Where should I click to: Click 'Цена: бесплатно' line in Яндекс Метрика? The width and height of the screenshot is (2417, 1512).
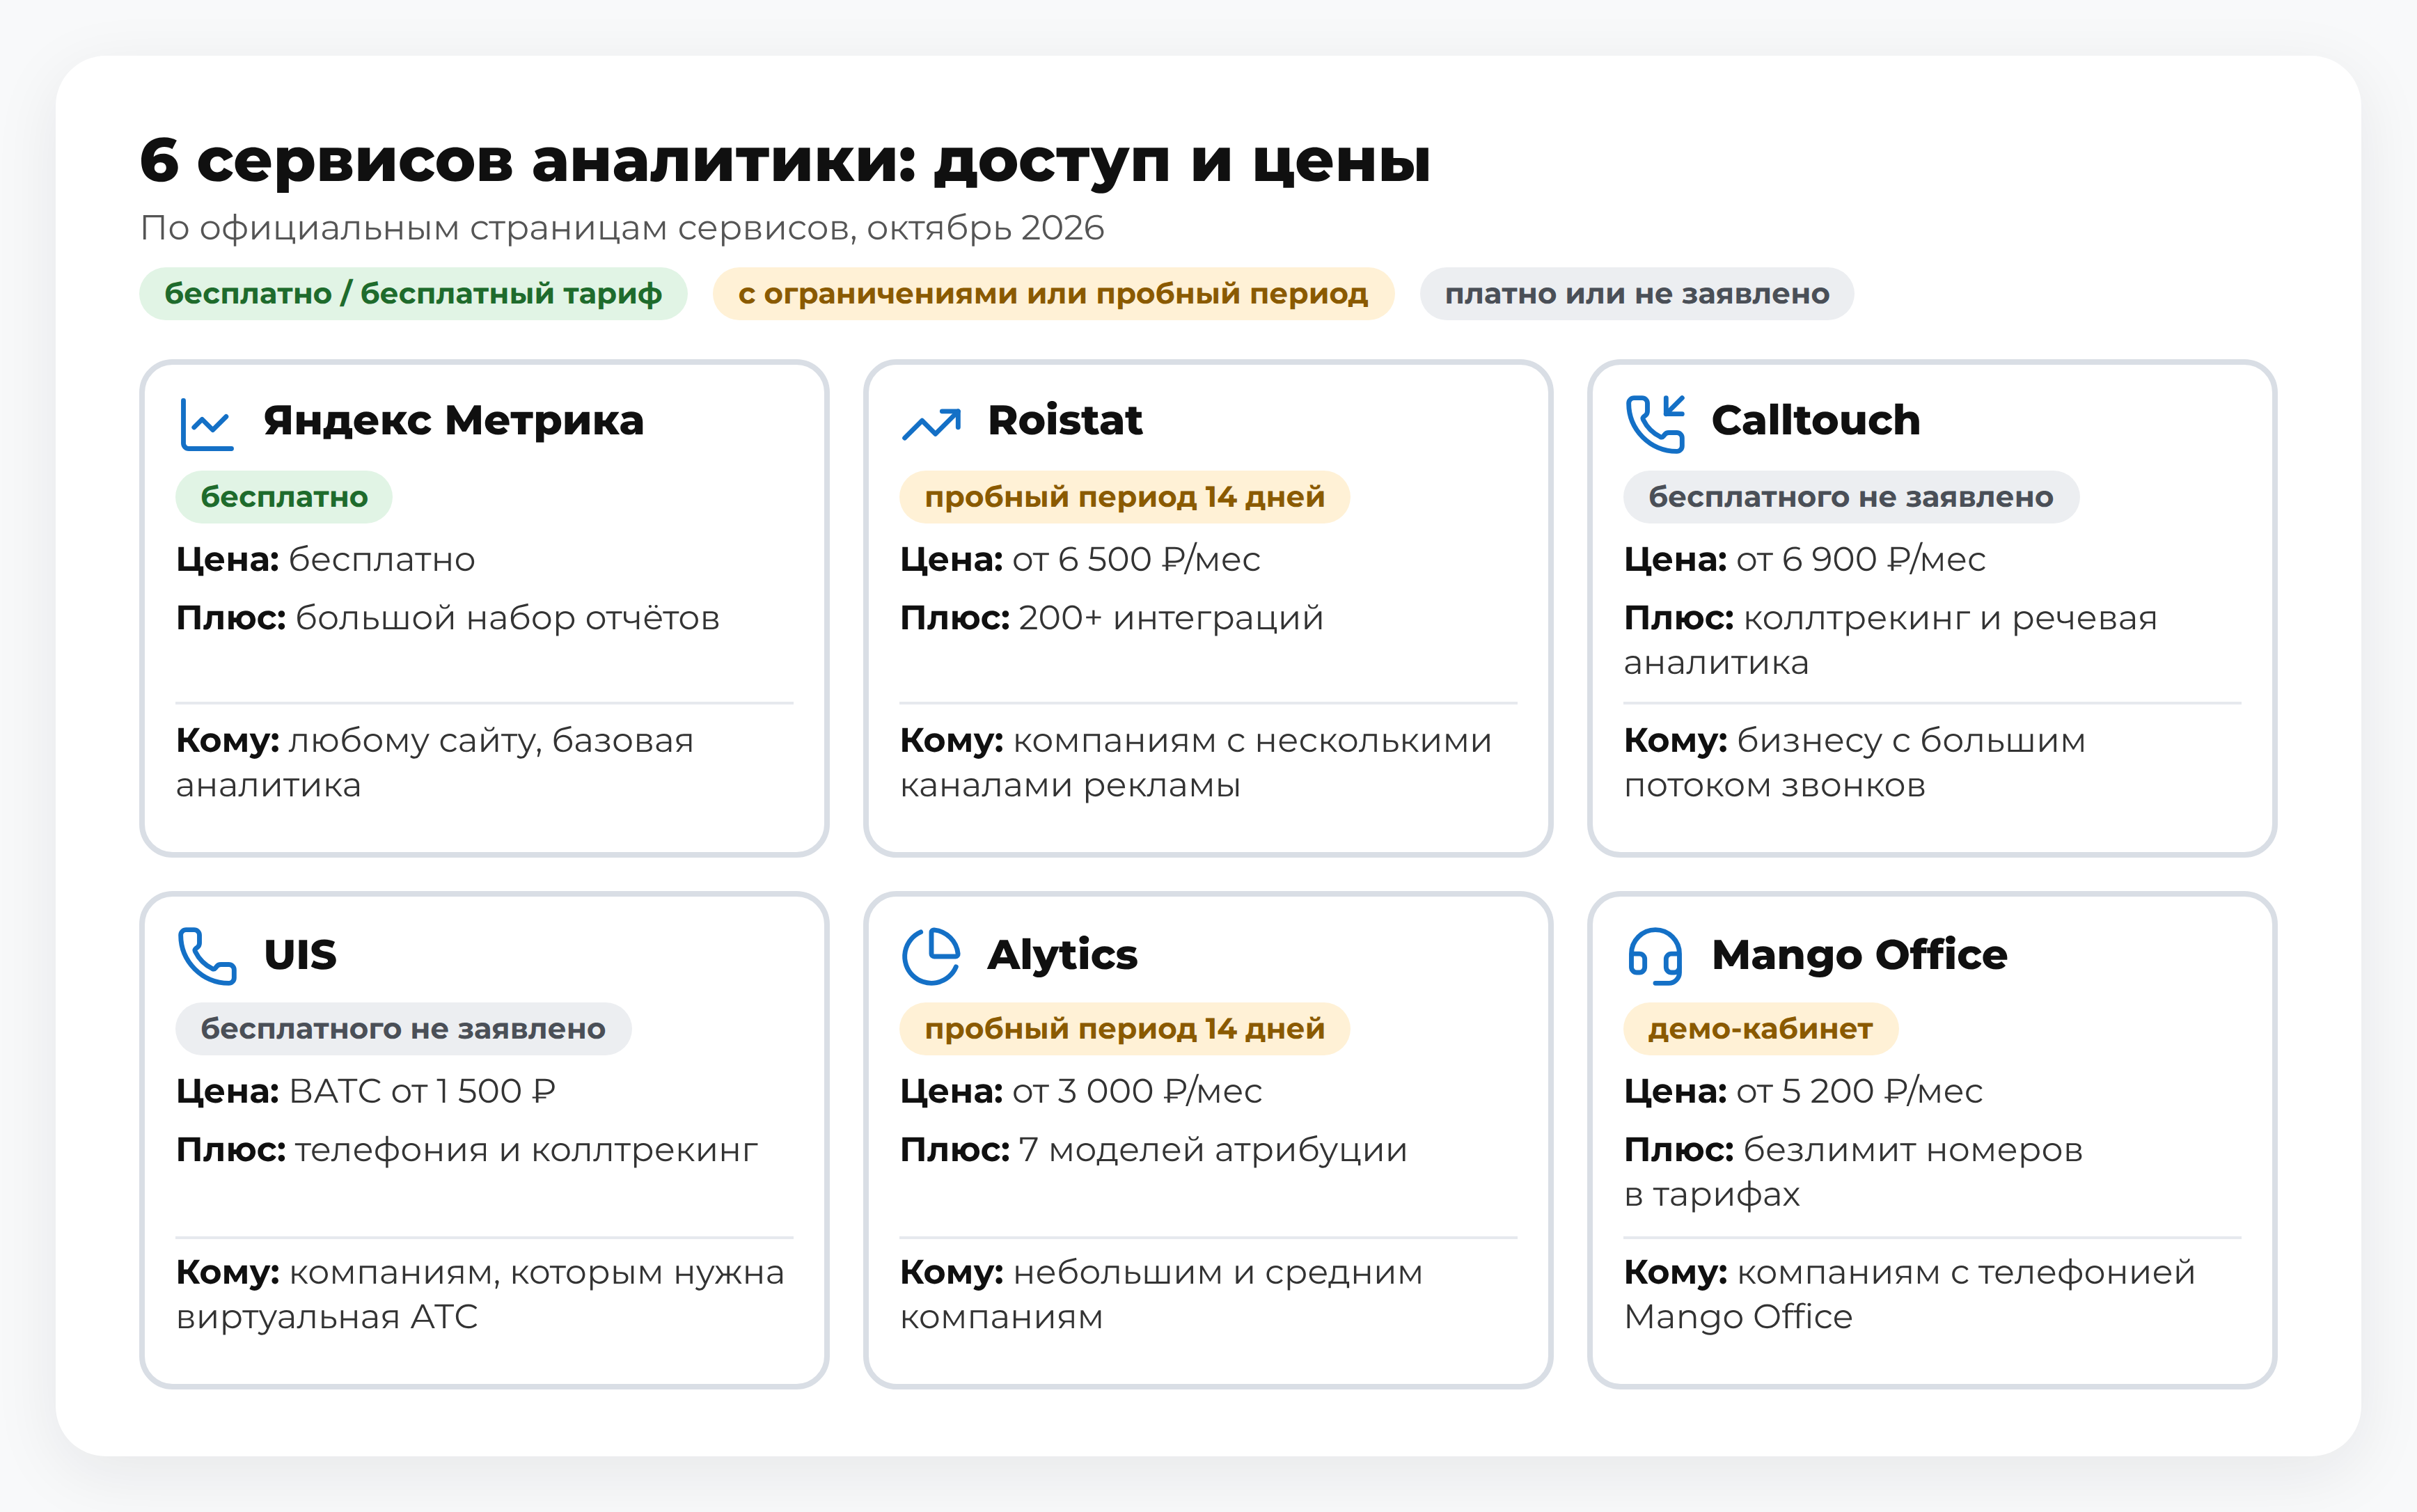tap(326, 560)
